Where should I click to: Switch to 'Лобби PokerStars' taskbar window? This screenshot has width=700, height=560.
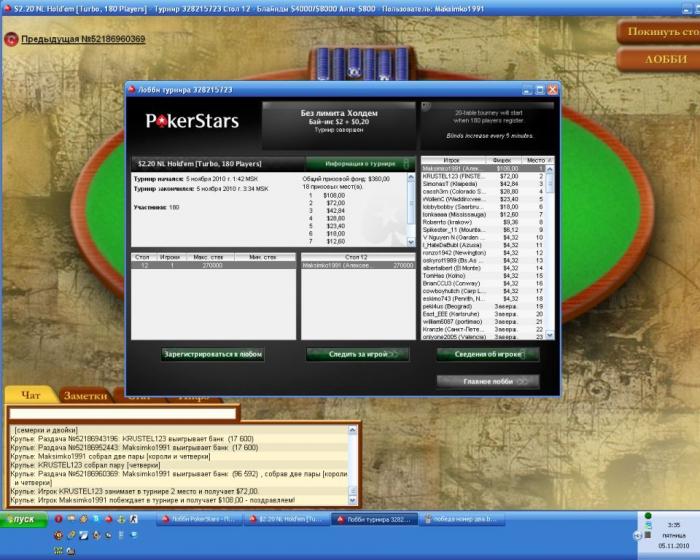pos(199,519)
